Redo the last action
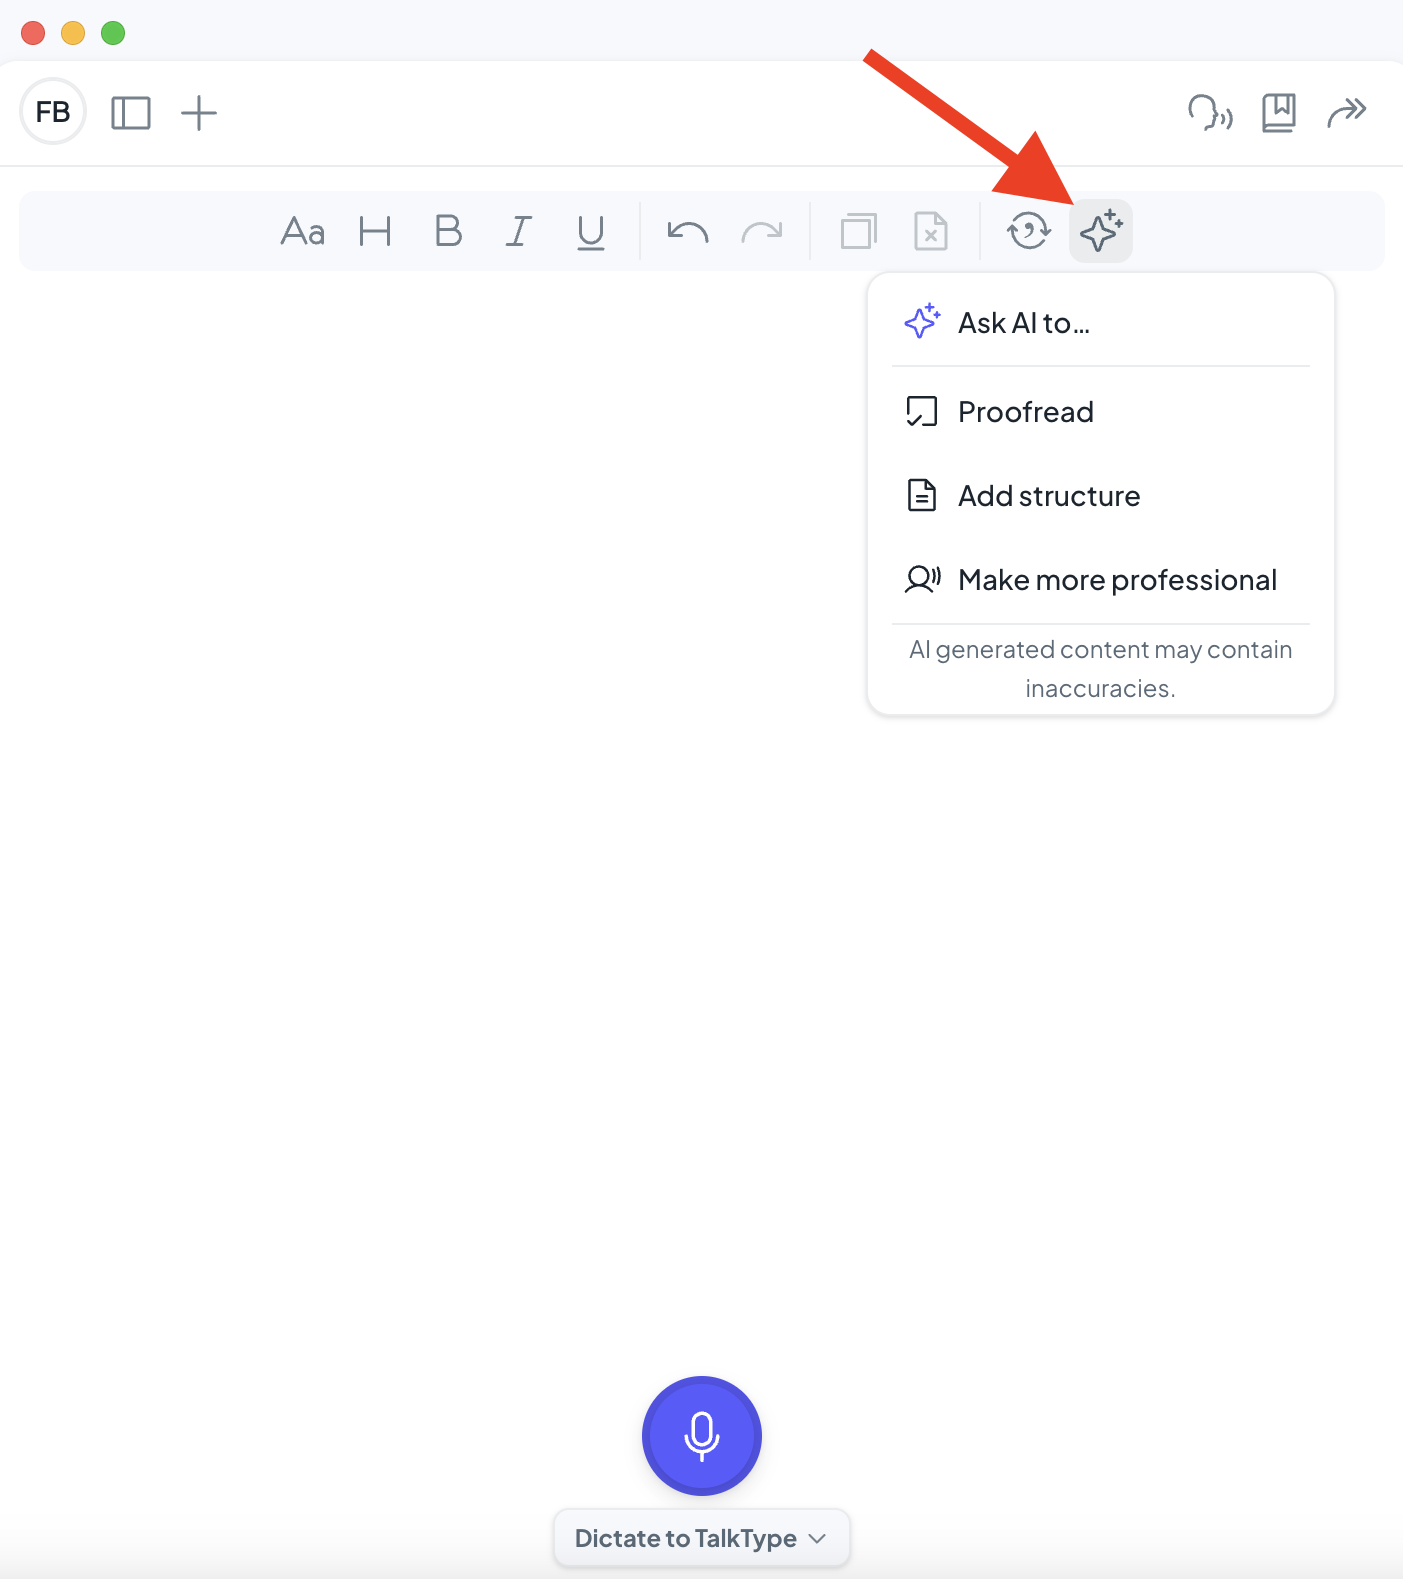 tap(762, 231)
